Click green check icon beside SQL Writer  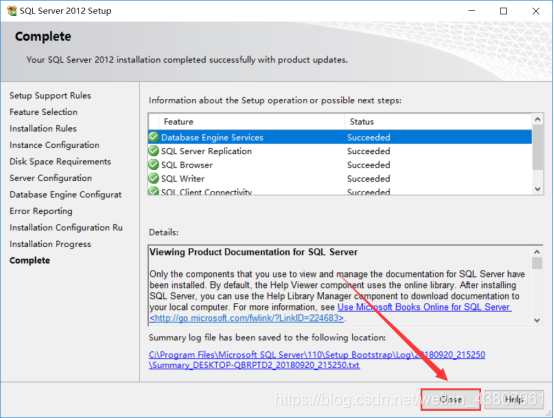click(154, 178)
